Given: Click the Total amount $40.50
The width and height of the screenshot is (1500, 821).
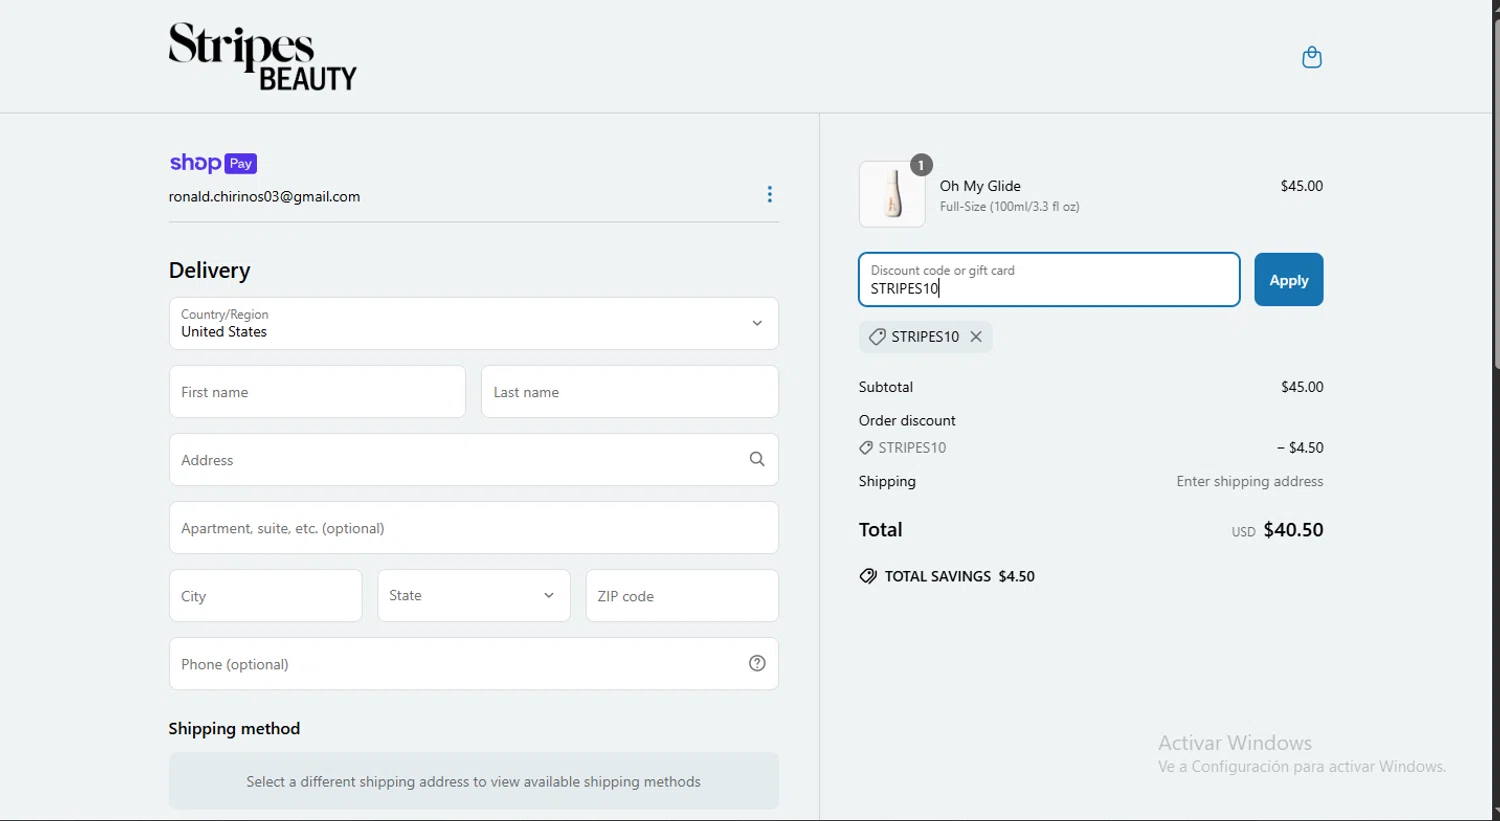Looking at the screenshot, I should click(x=1293, y=530).
